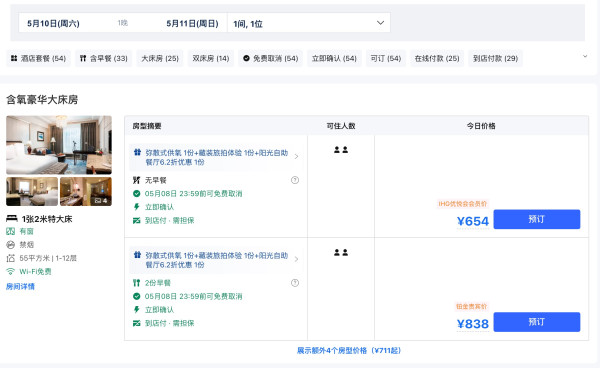600x368 pixels.
Task: Expand package chevron in the ¥654 row
Action: click(x=297, y=156)
